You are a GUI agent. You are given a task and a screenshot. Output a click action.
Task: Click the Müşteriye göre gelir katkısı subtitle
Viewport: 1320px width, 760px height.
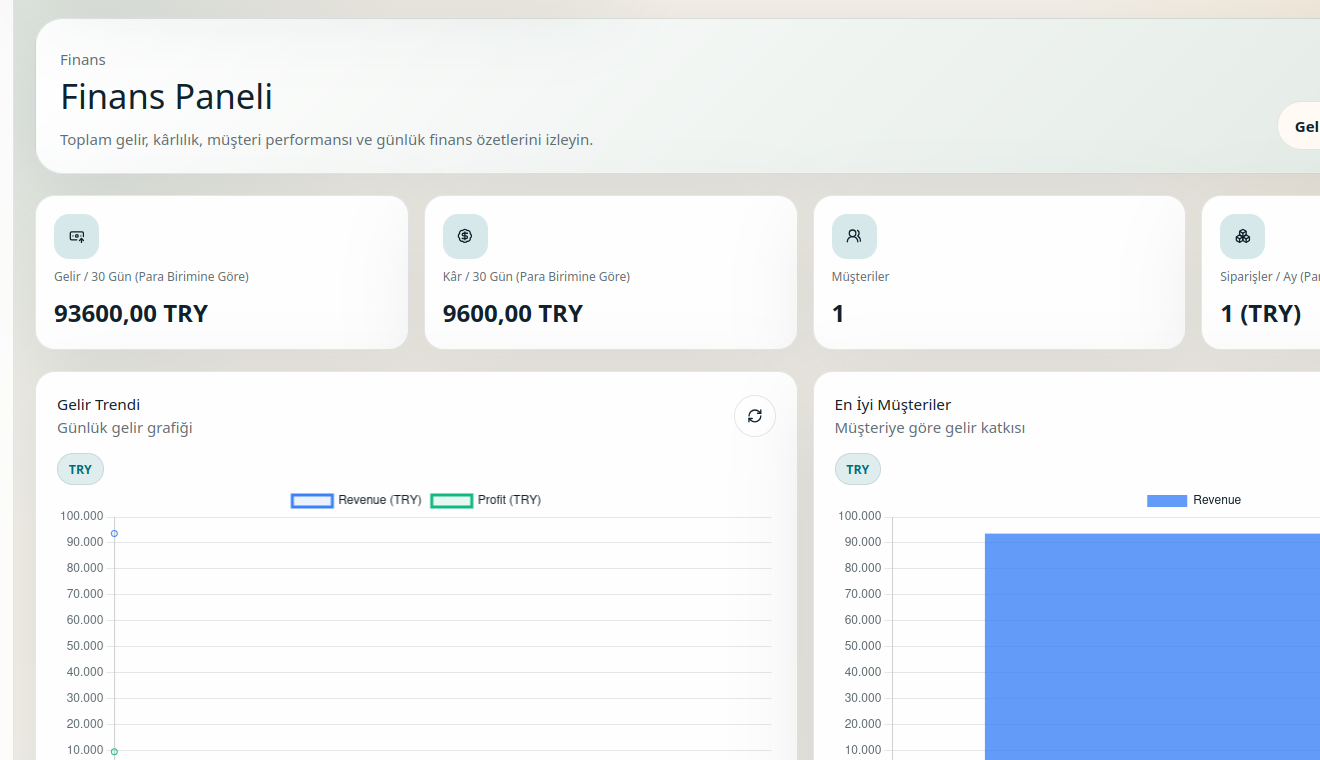[930, 428]
